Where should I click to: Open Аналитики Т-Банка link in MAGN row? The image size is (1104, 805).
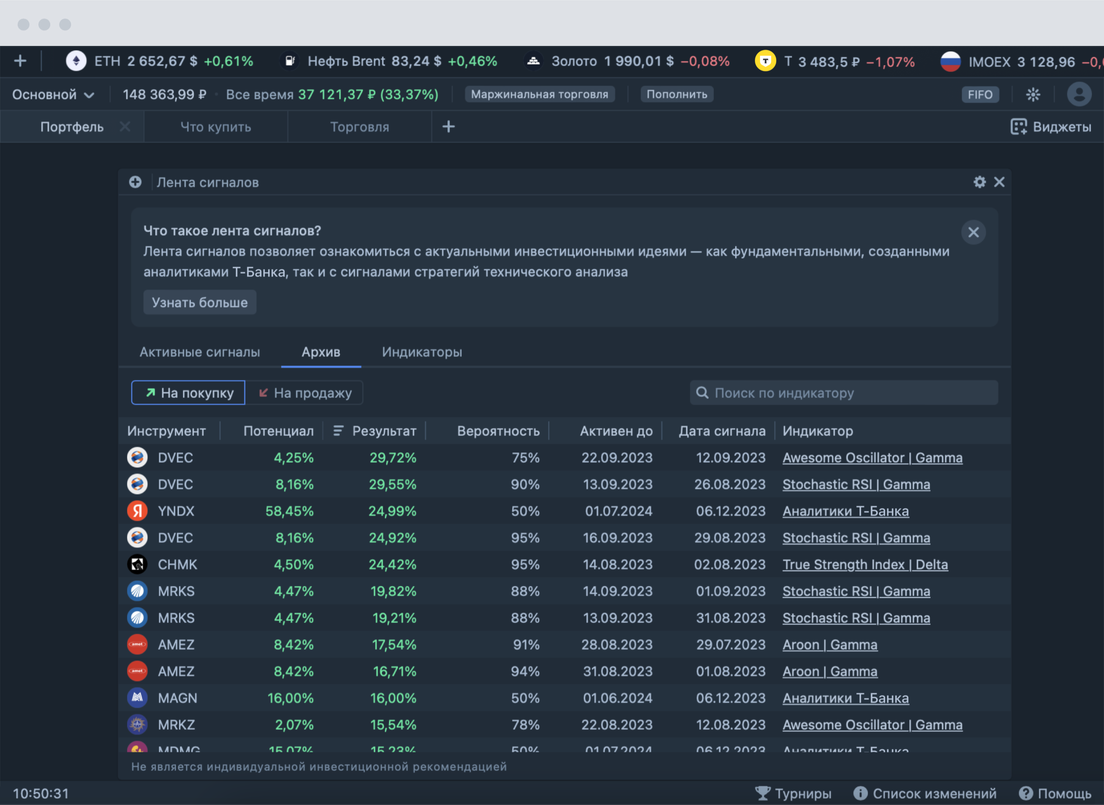pyautogui.click(x=846, y=698)
